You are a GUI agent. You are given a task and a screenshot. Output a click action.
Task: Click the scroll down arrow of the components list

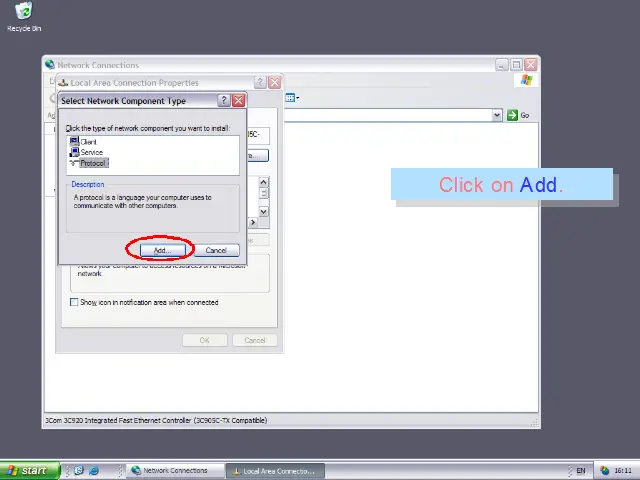point(264,211)
